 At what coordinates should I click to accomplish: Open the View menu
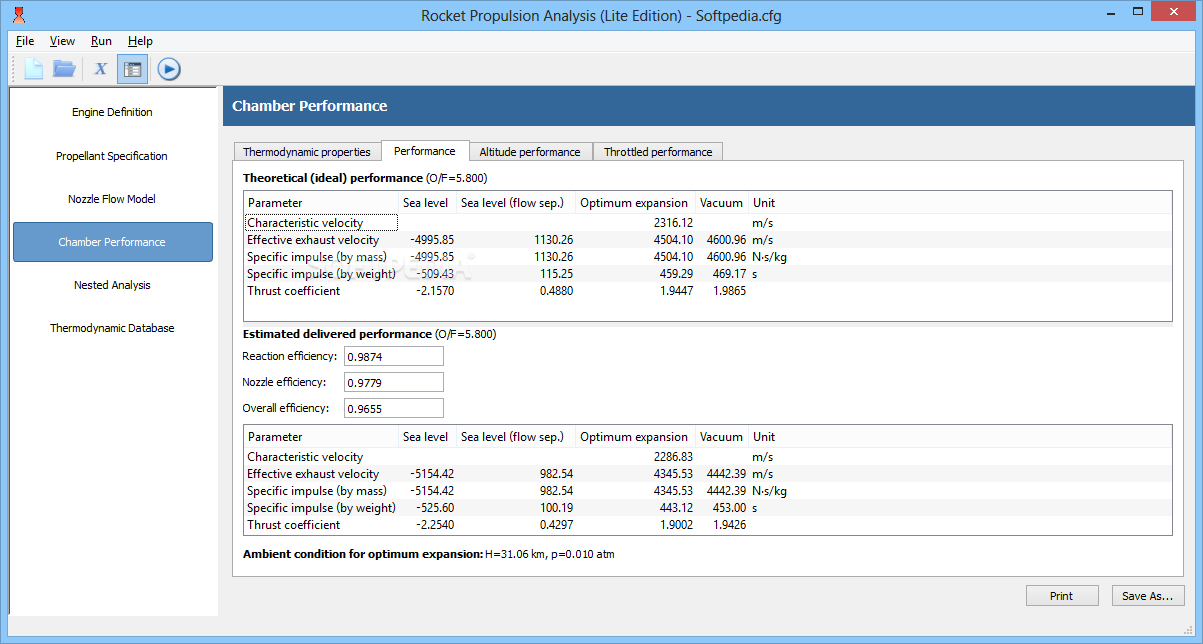(62, 41)
